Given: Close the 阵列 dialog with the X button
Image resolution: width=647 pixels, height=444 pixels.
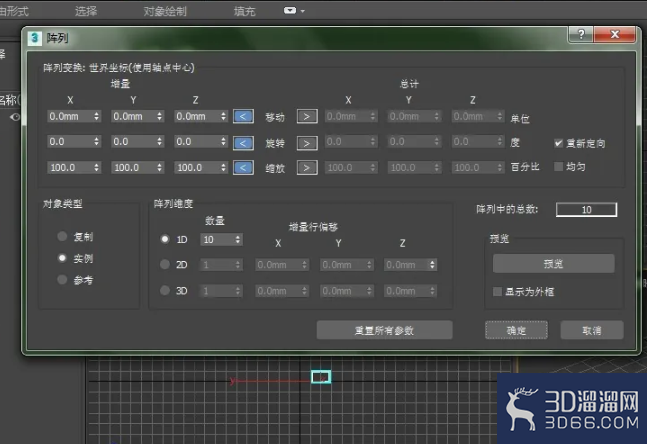Looking at the screenshot, I should pyautogui.click(x=615, y=35).
